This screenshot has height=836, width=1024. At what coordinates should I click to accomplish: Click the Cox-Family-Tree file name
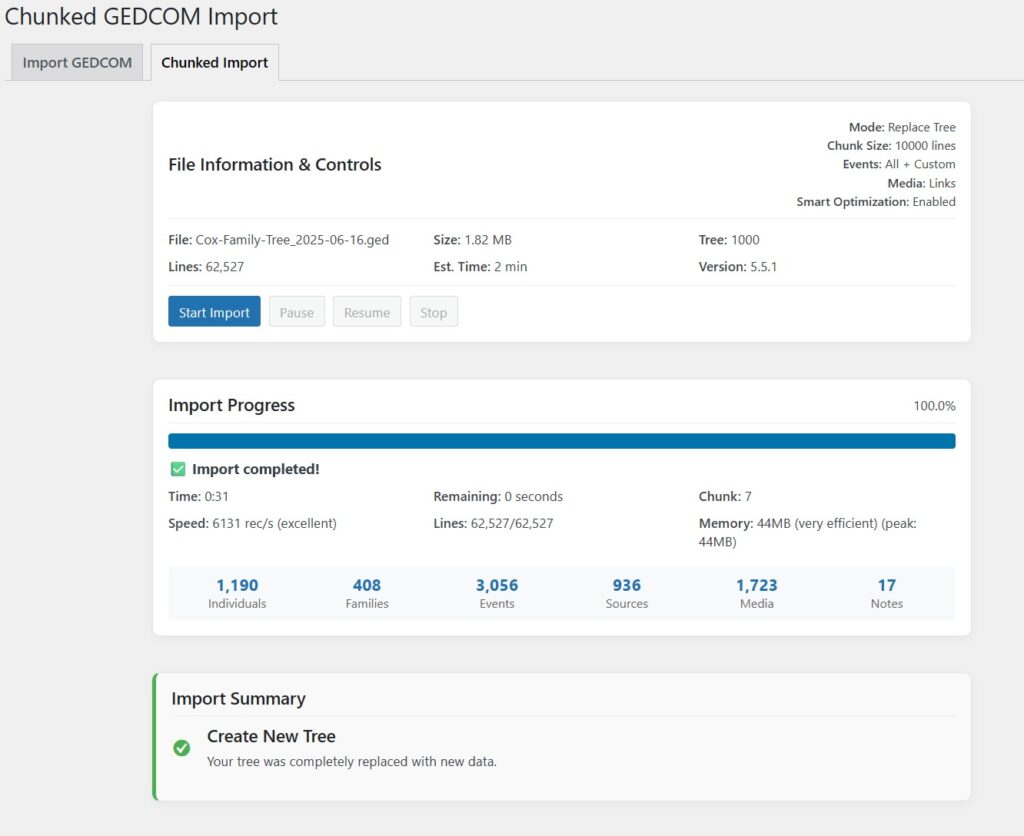tap(292, 240)
